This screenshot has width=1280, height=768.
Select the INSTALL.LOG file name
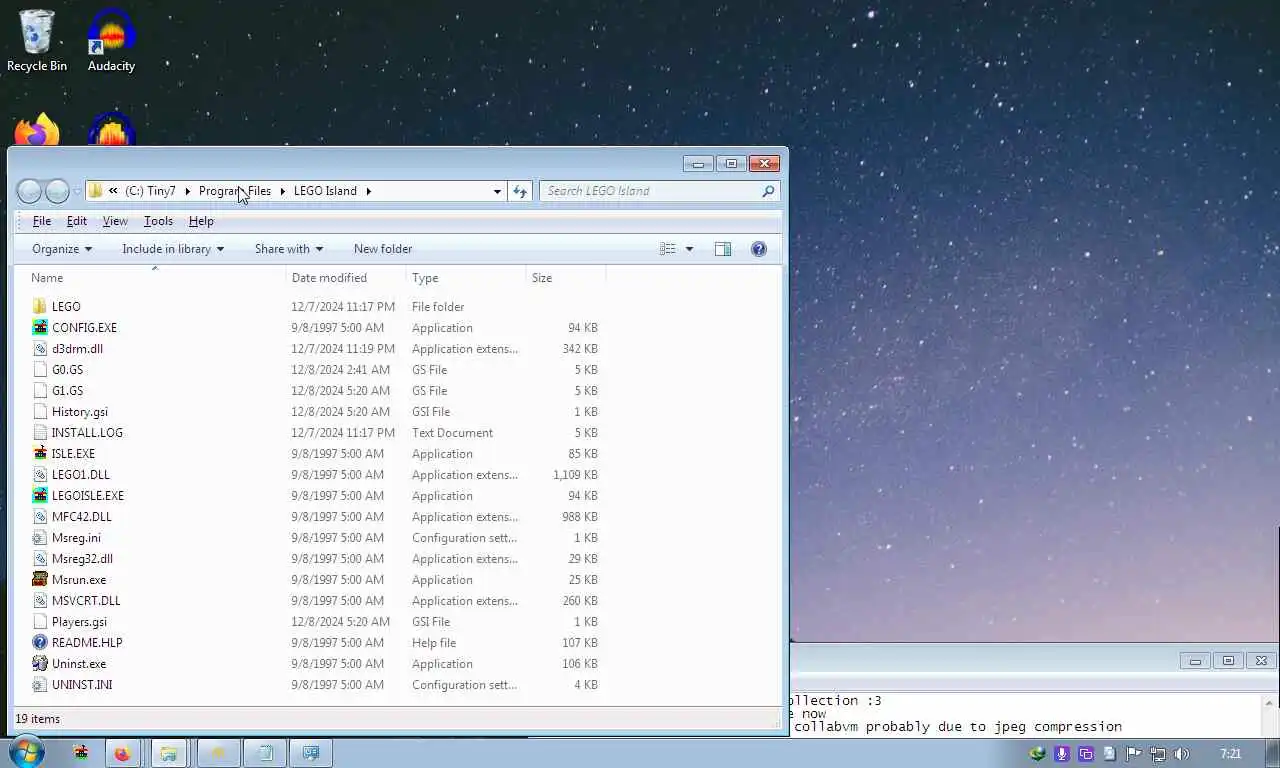click(87, 433)
